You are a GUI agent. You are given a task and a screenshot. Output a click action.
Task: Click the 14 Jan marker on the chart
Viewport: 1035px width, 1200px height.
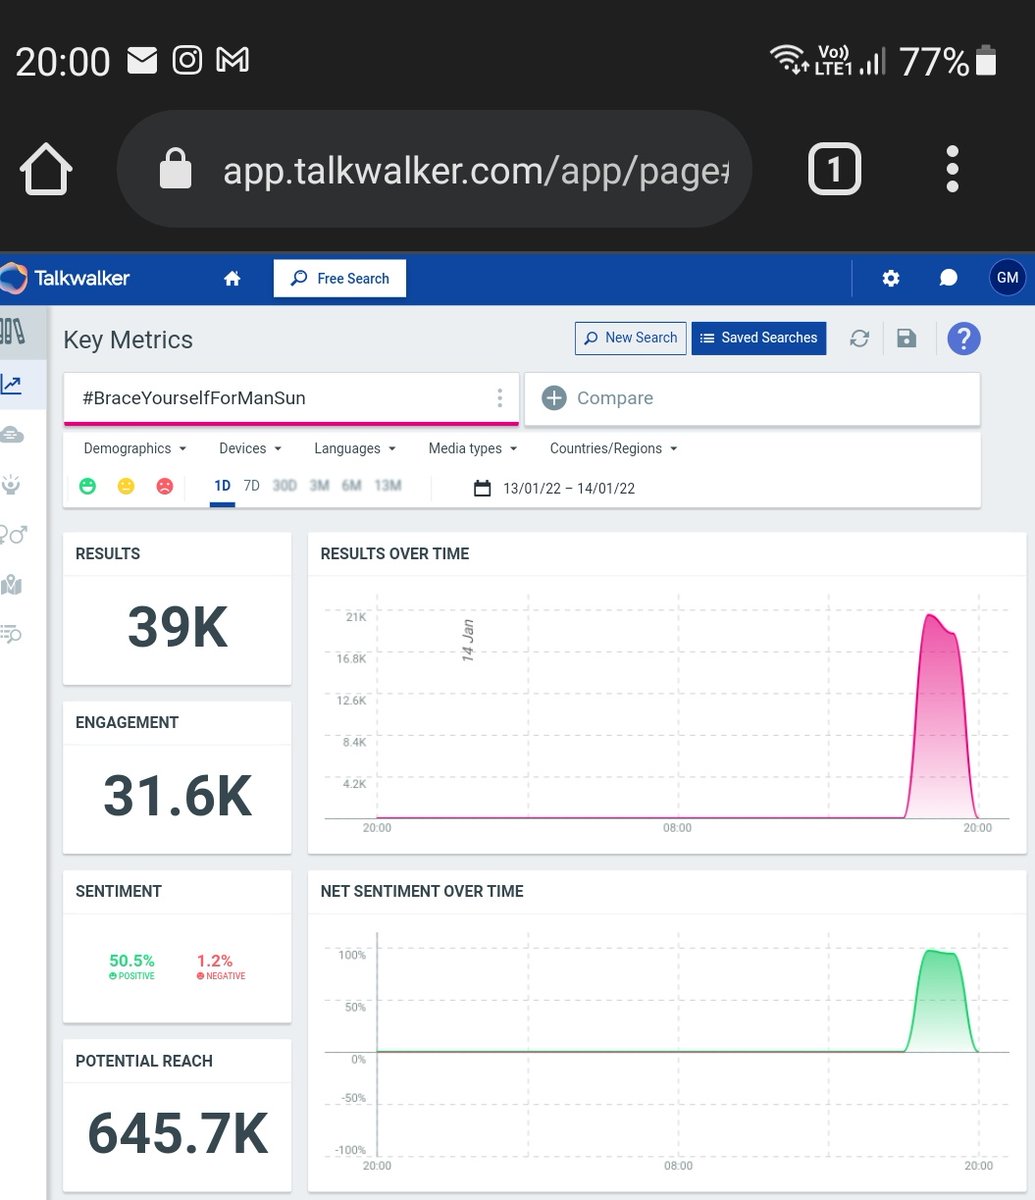pos(468,641)
